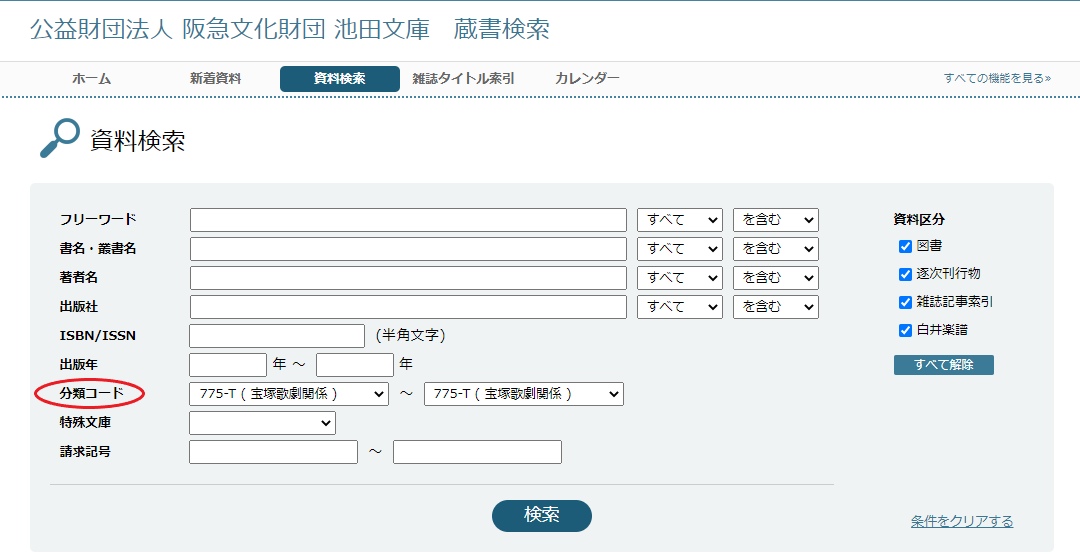Click the 書名・叢書名 text field
This screenshot has height=555, width=1080.
pos(408,249)
